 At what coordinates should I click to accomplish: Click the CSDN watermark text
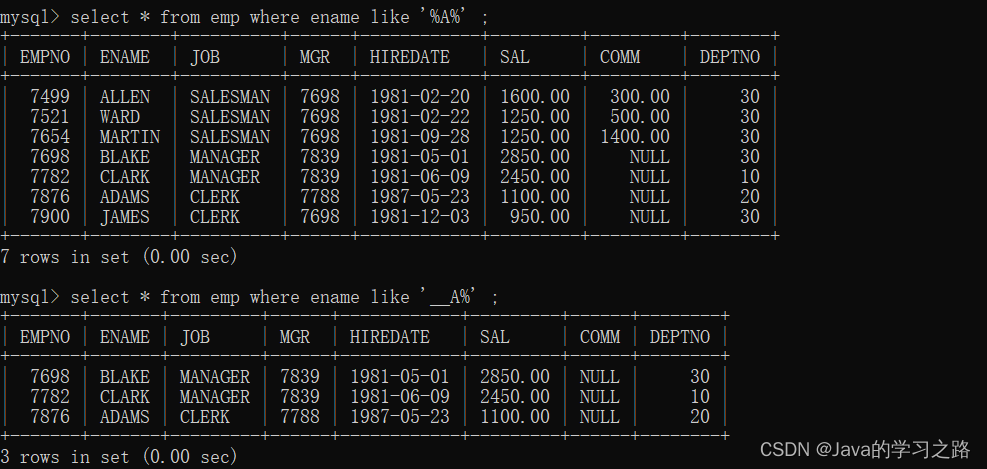(866, 449)
